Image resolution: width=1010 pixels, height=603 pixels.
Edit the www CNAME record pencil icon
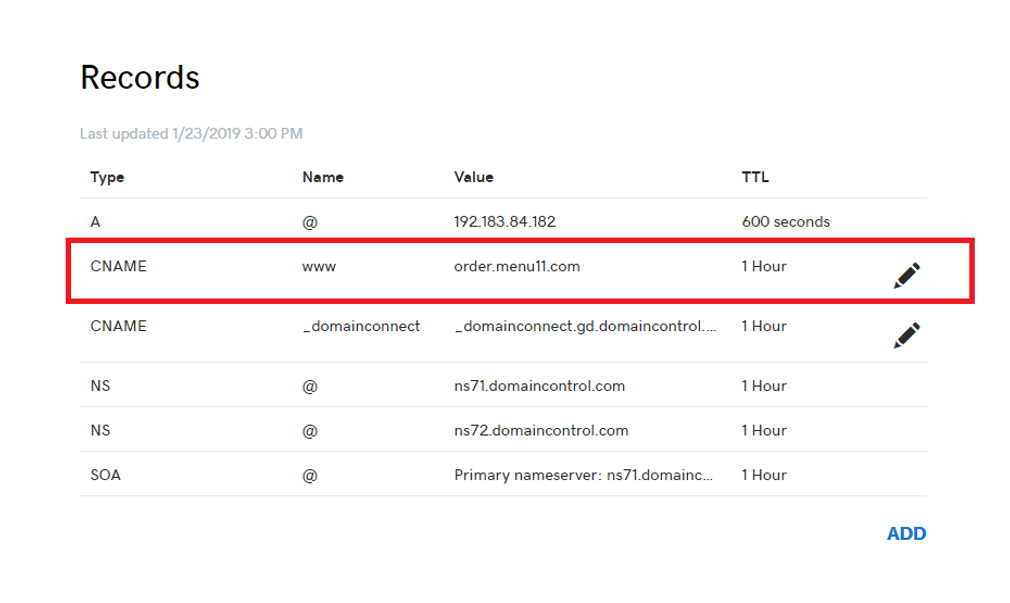click(x=906, y=276)
